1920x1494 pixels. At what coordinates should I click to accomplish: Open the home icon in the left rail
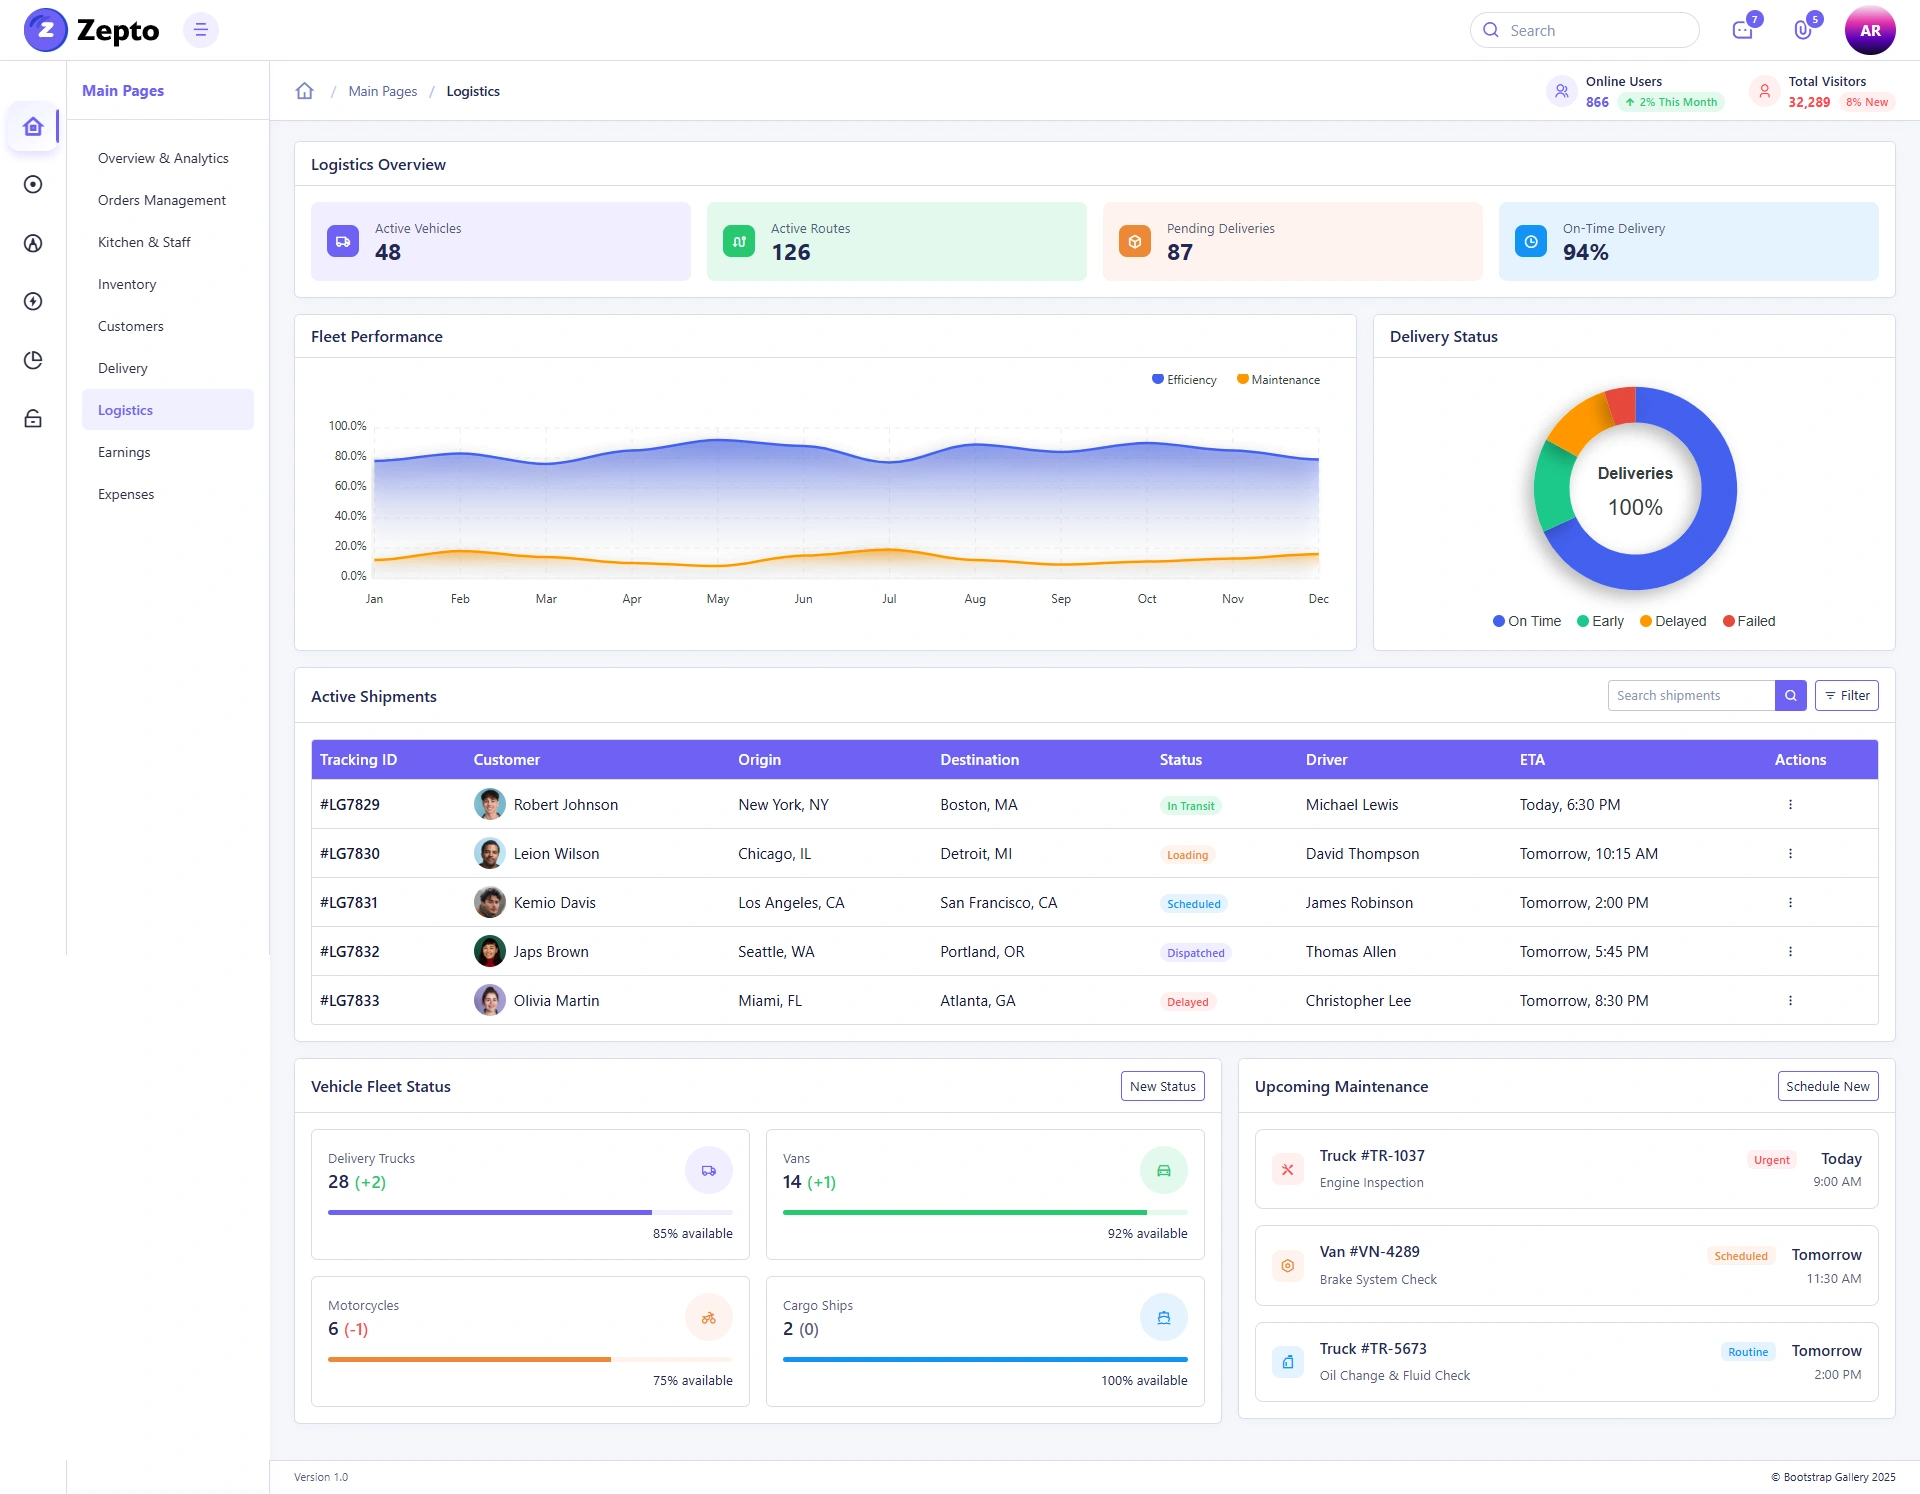click(33, 126)
